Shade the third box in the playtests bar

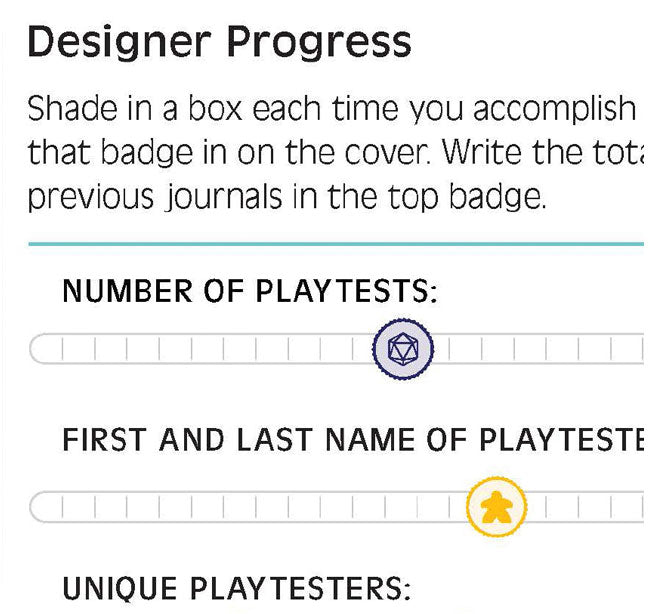[x=111, y=349]
